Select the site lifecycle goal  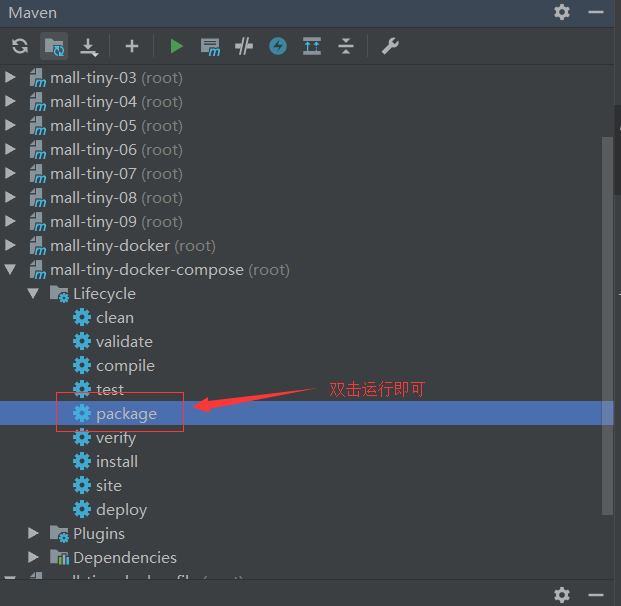[109, 486]
